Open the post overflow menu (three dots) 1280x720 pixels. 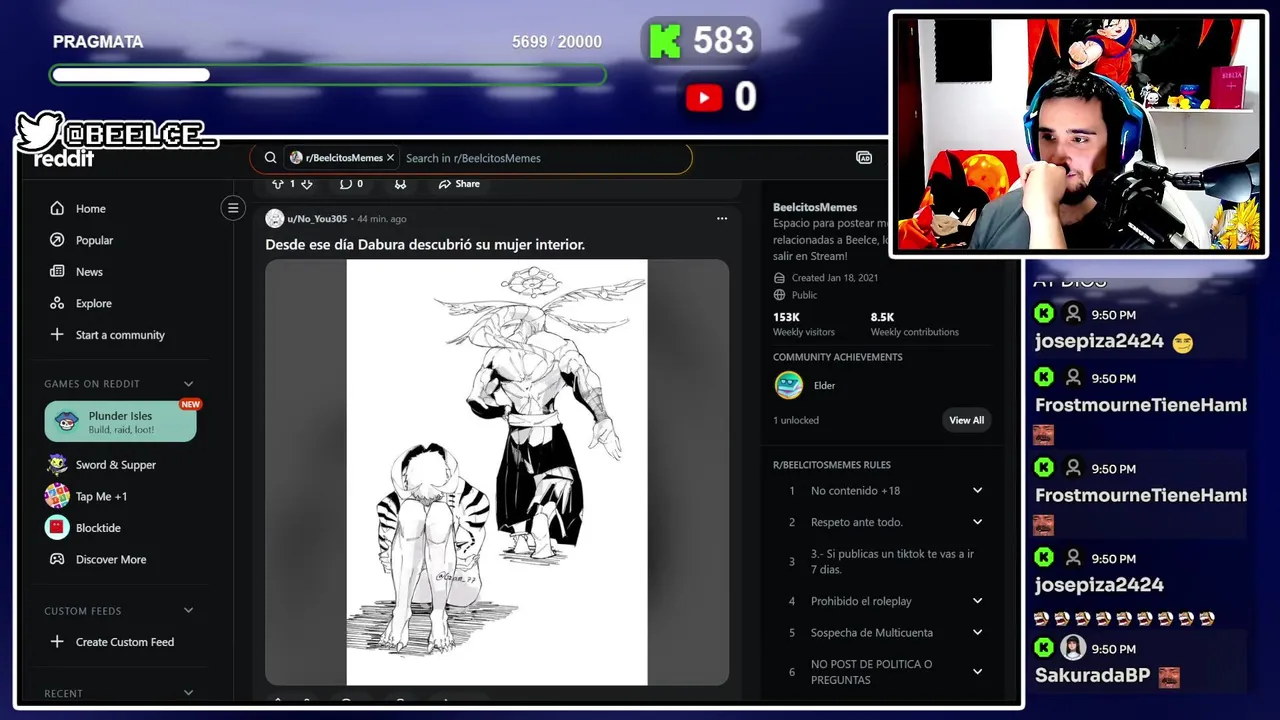(x=722, y=219)
